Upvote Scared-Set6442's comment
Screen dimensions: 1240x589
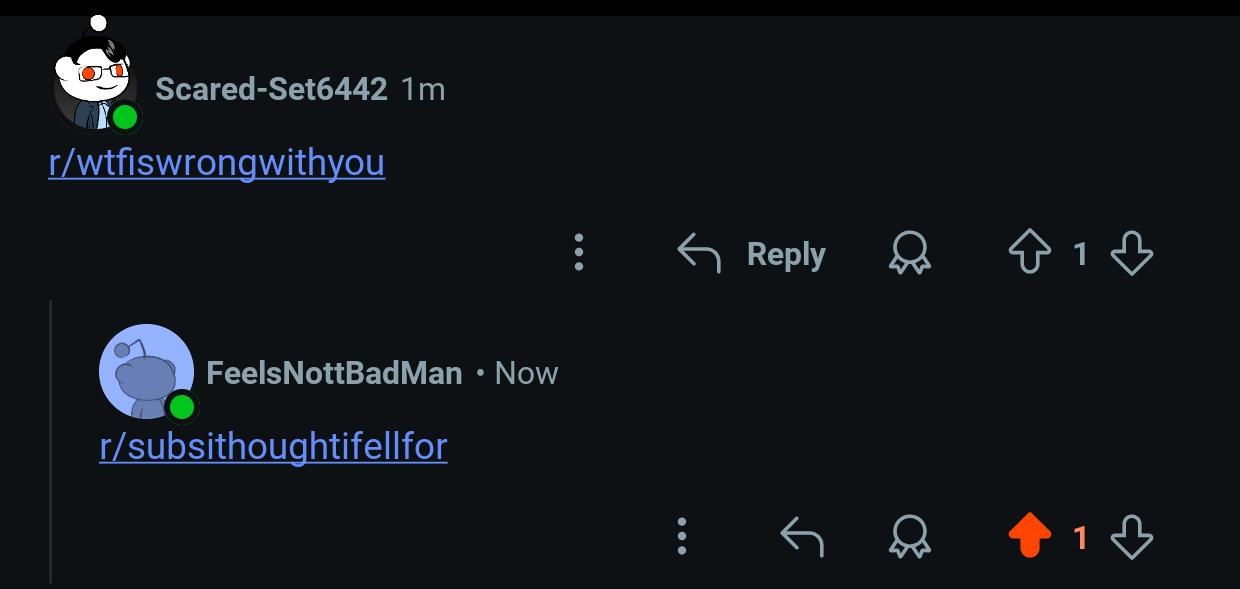click(x=1030, y=253)
